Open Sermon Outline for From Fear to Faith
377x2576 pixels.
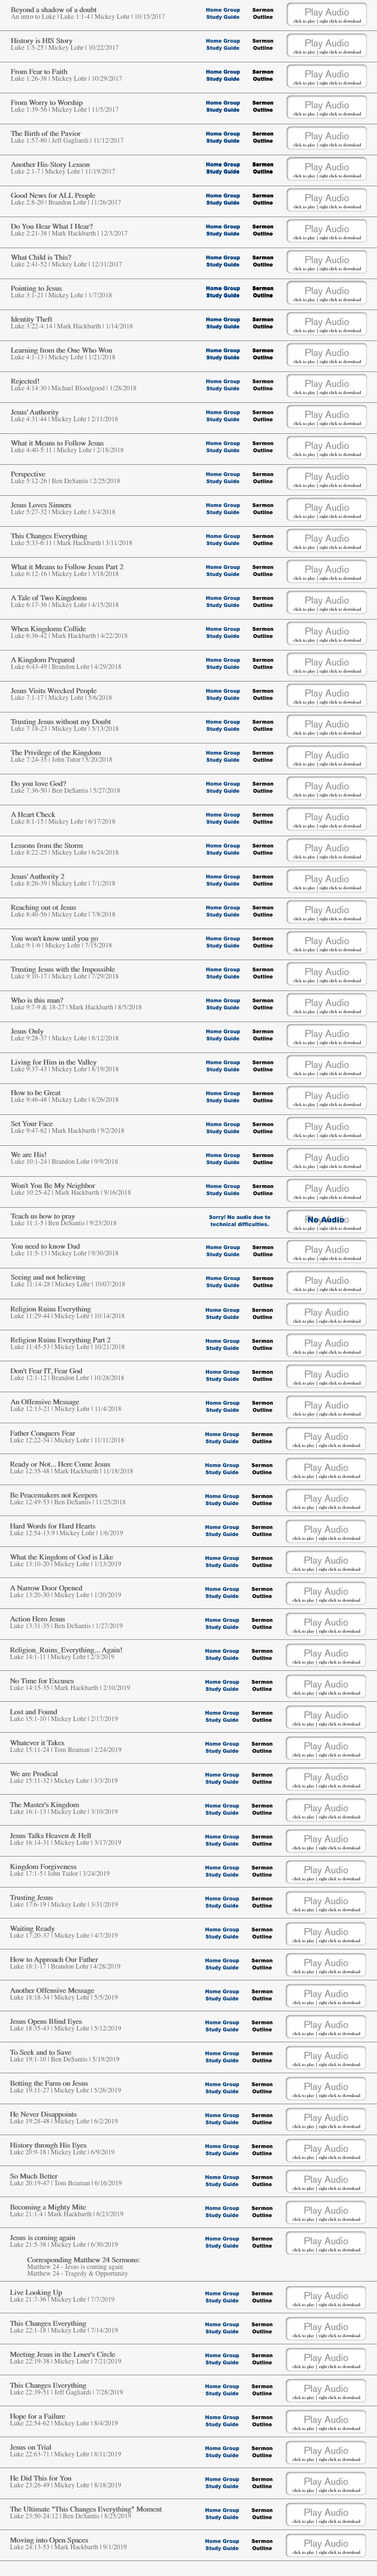point(262,75)
